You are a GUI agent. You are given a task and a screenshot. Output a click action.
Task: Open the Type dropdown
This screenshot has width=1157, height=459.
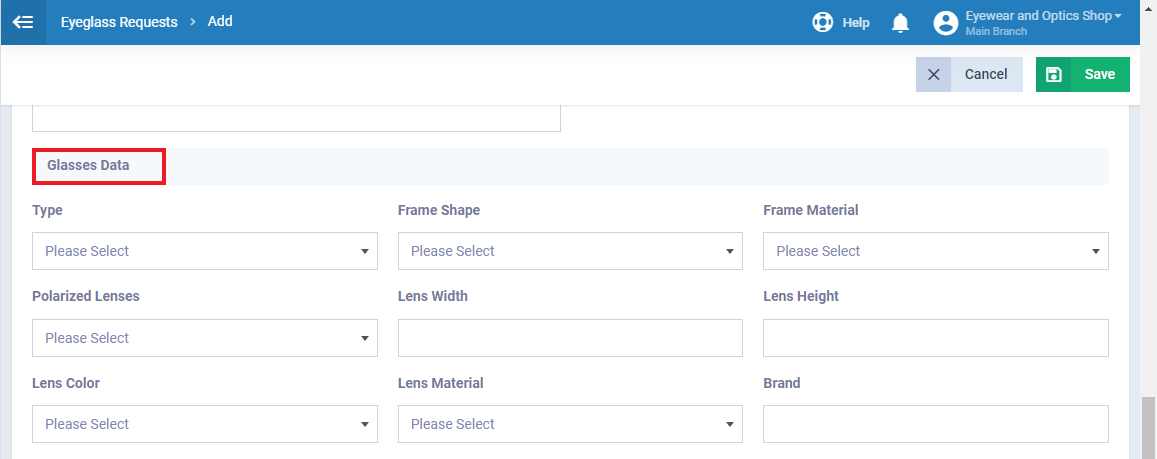click(x=205, y=251)
